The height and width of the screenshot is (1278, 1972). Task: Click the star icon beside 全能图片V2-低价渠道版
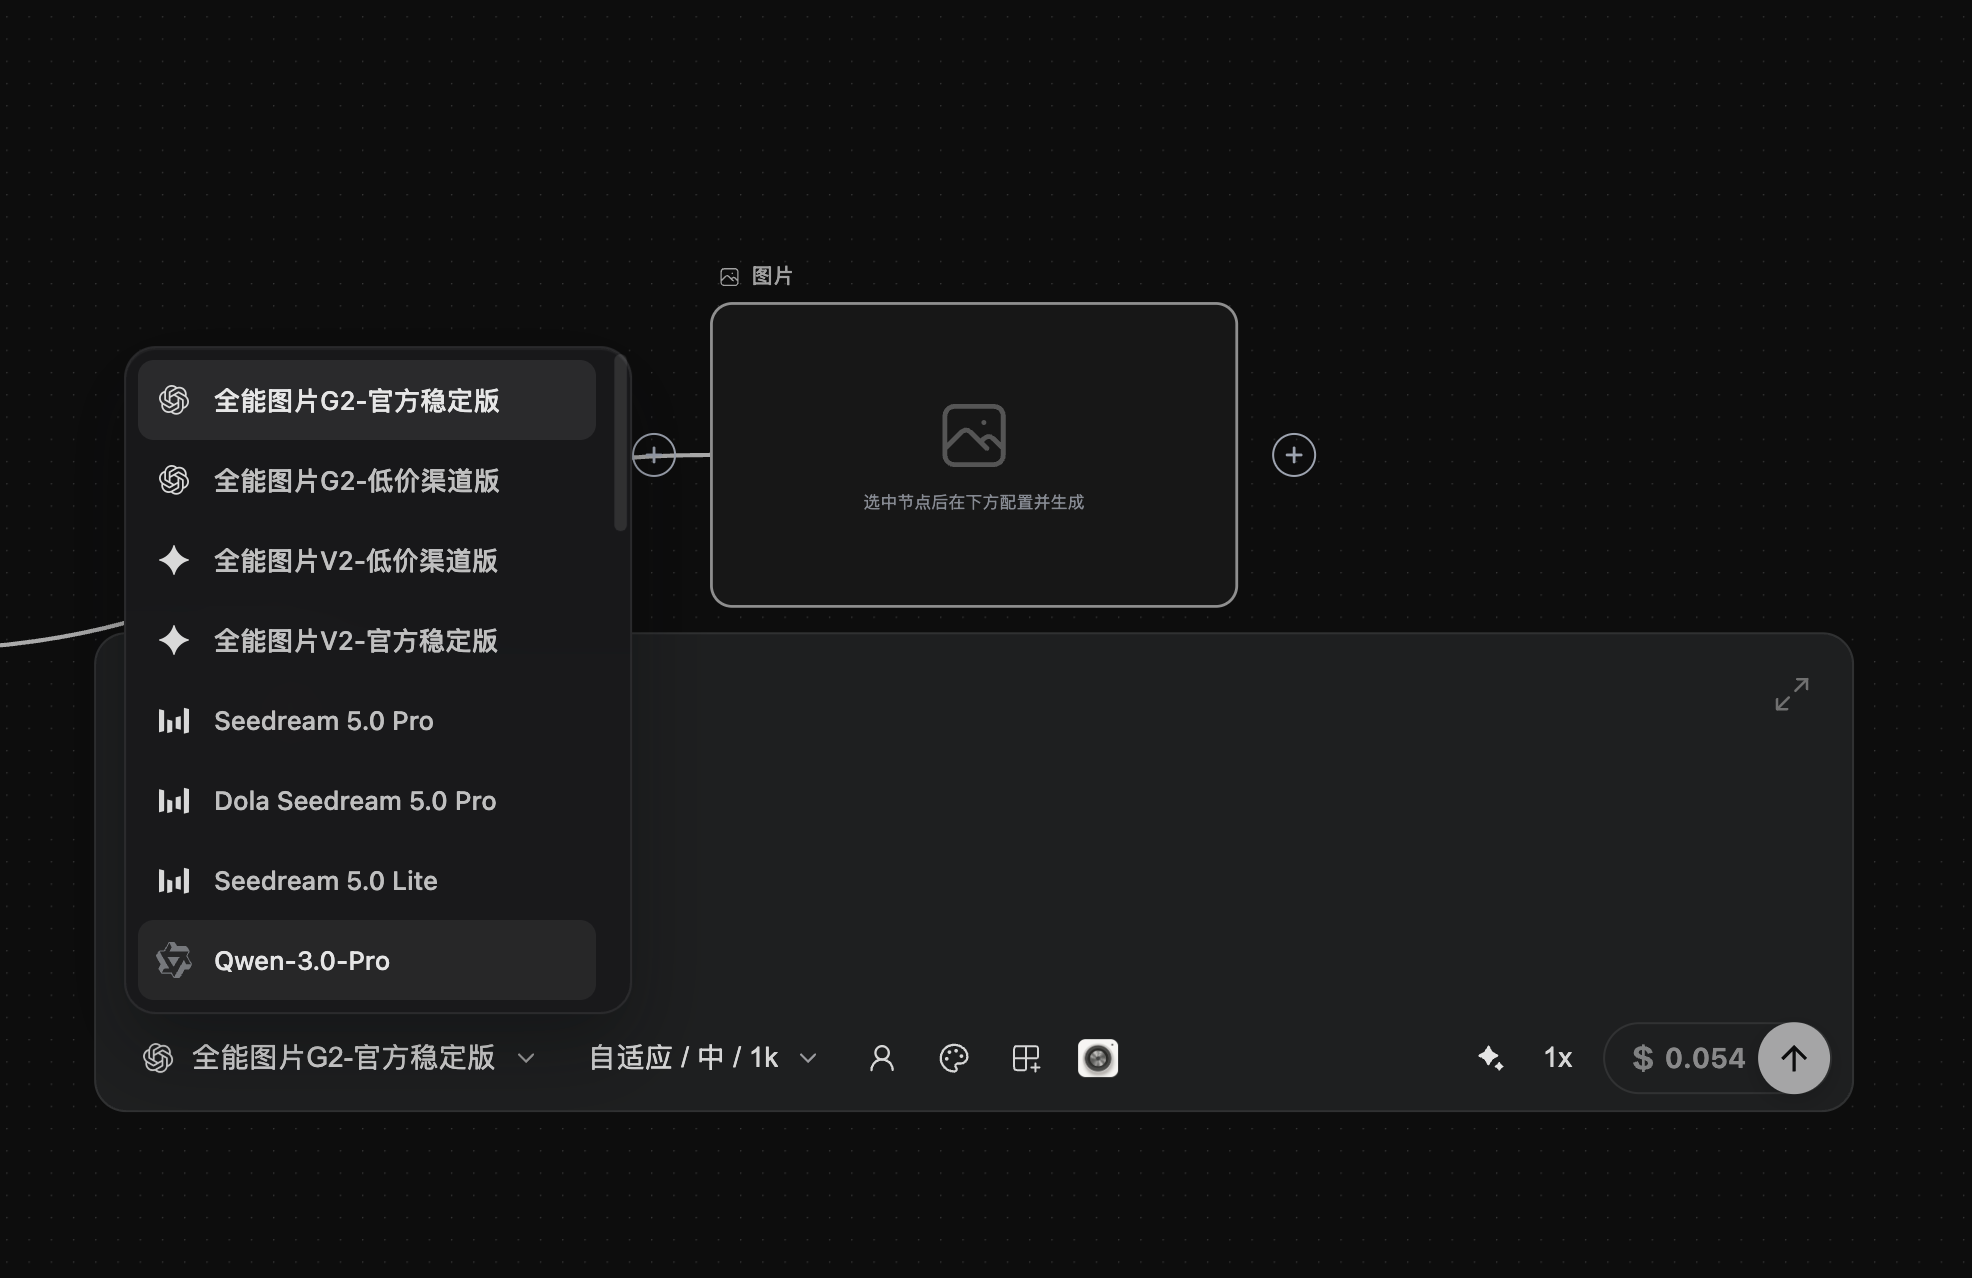[x=174, y=560]
